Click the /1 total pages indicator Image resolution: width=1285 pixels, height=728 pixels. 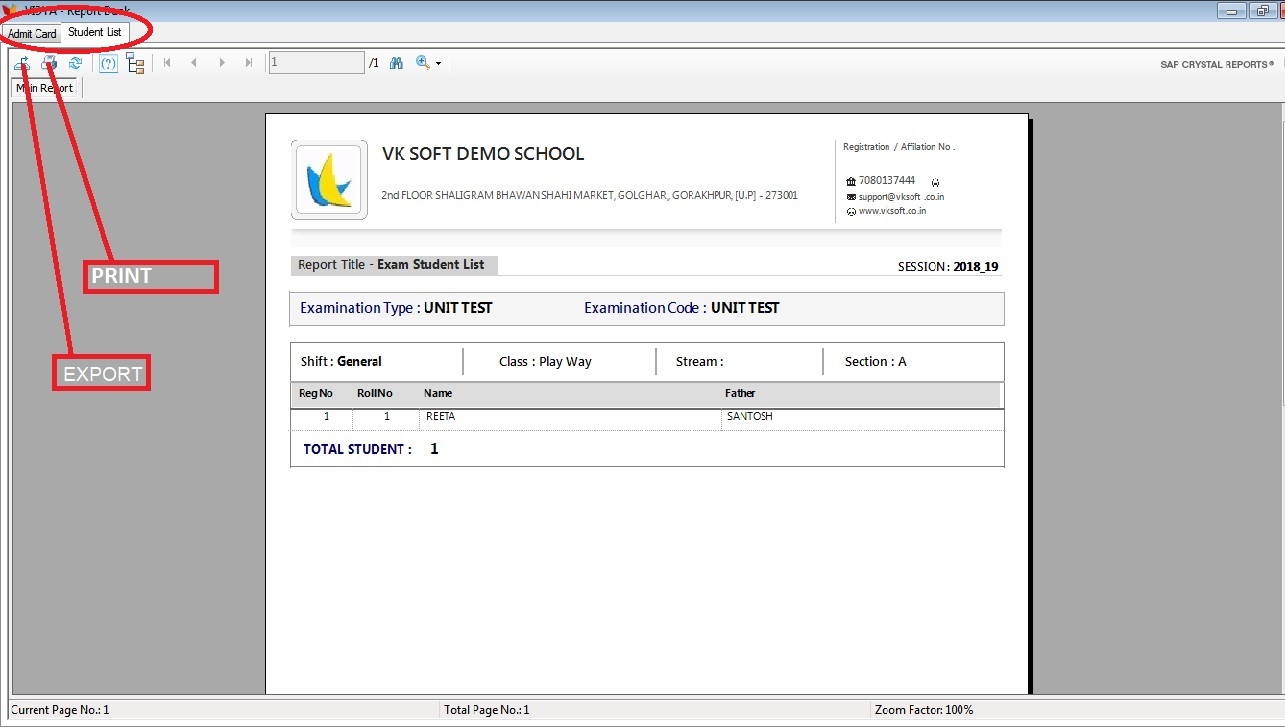click(374, 64)
